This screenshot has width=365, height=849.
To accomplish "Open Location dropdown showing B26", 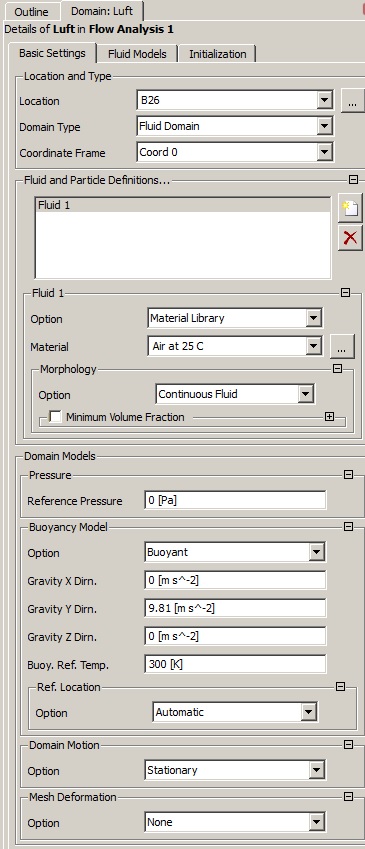I will pyautogui.click(x=234, y=100).
